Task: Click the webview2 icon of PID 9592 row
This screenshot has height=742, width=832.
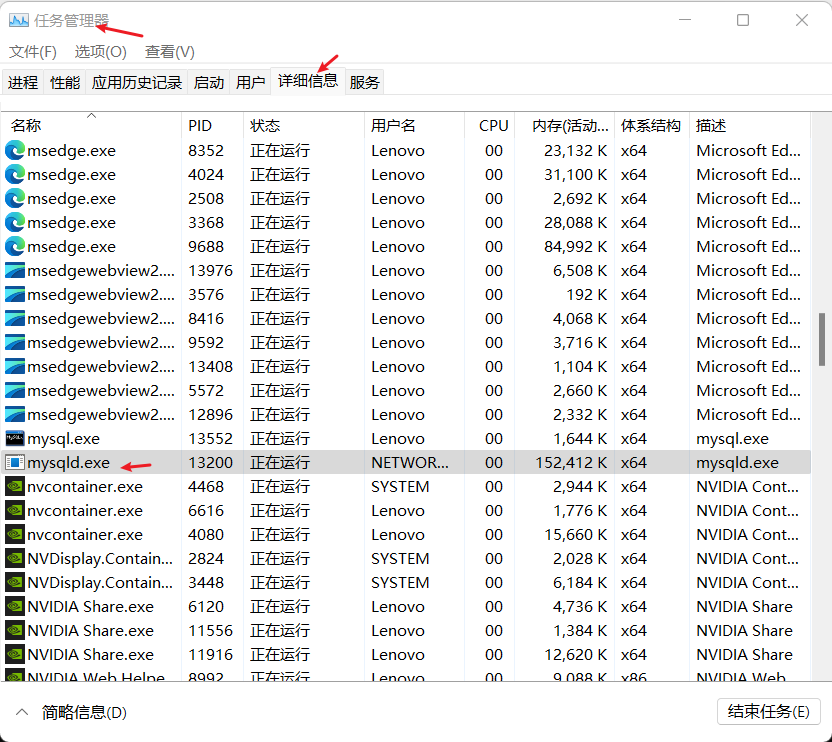Action: 15,343
